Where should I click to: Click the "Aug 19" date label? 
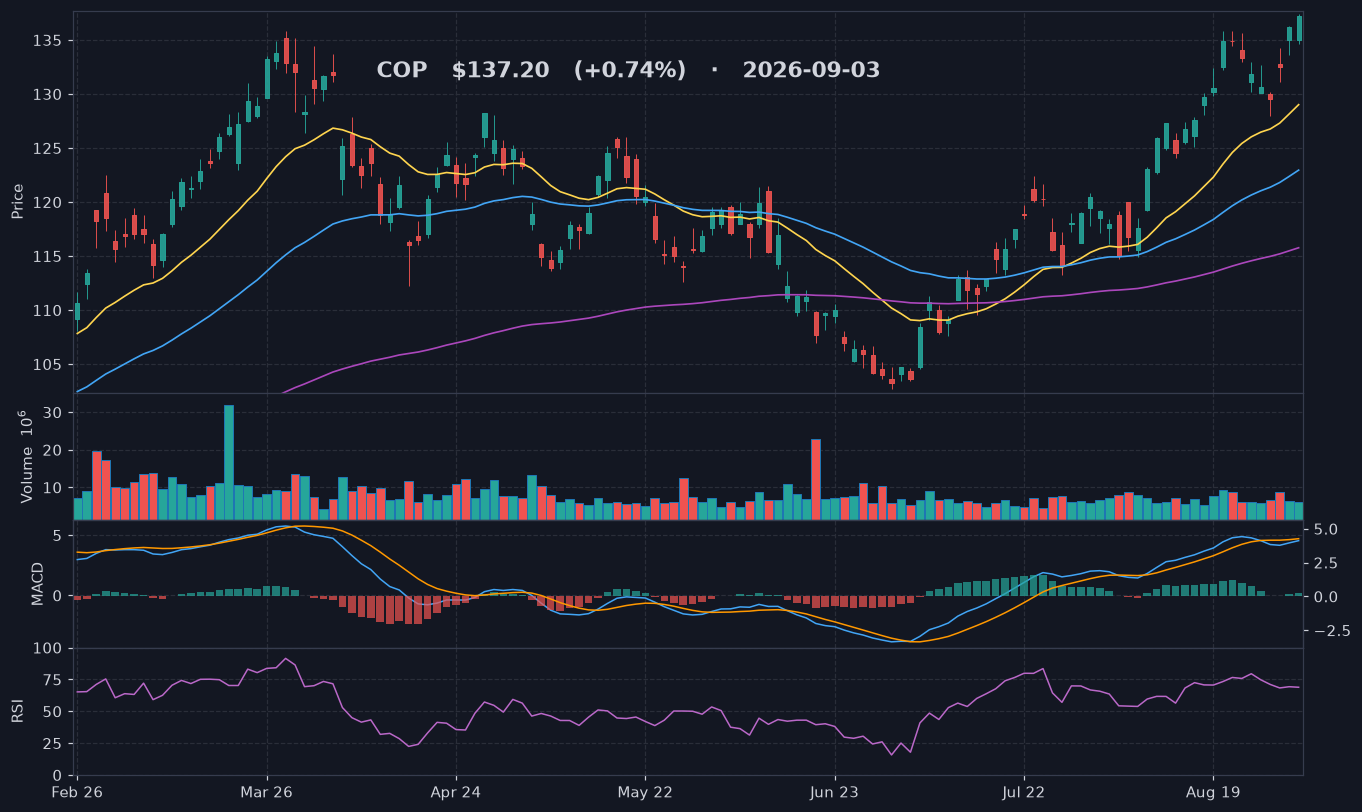coord(1213,794)
